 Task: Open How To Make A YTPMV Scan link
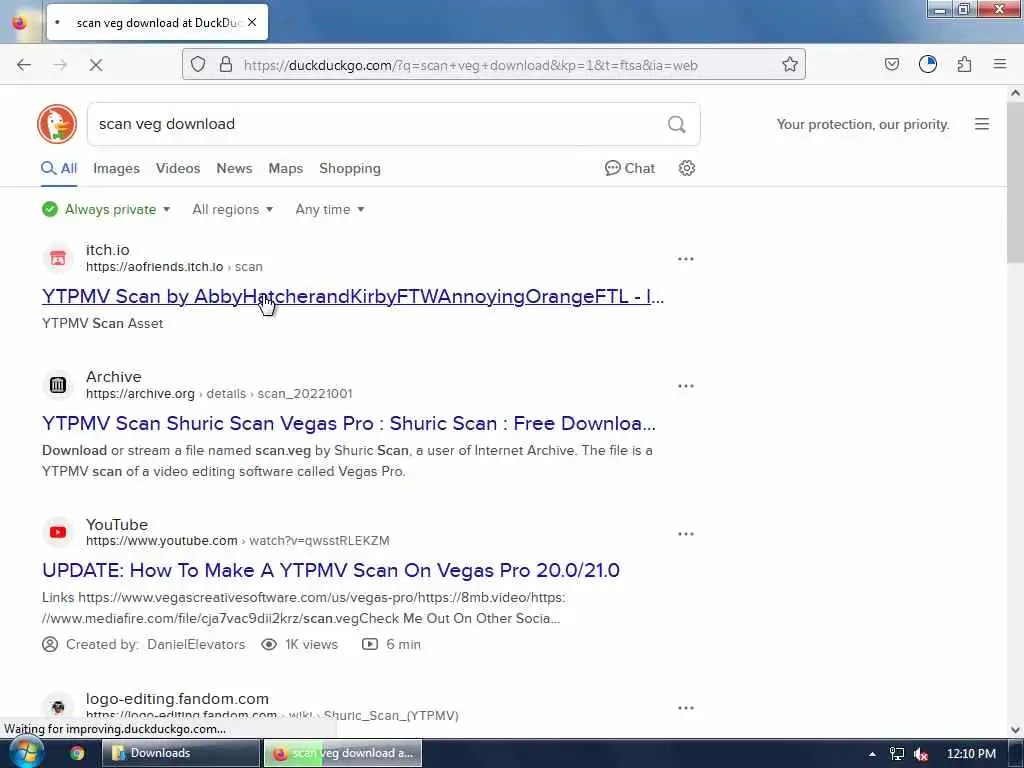pos(330,569)
